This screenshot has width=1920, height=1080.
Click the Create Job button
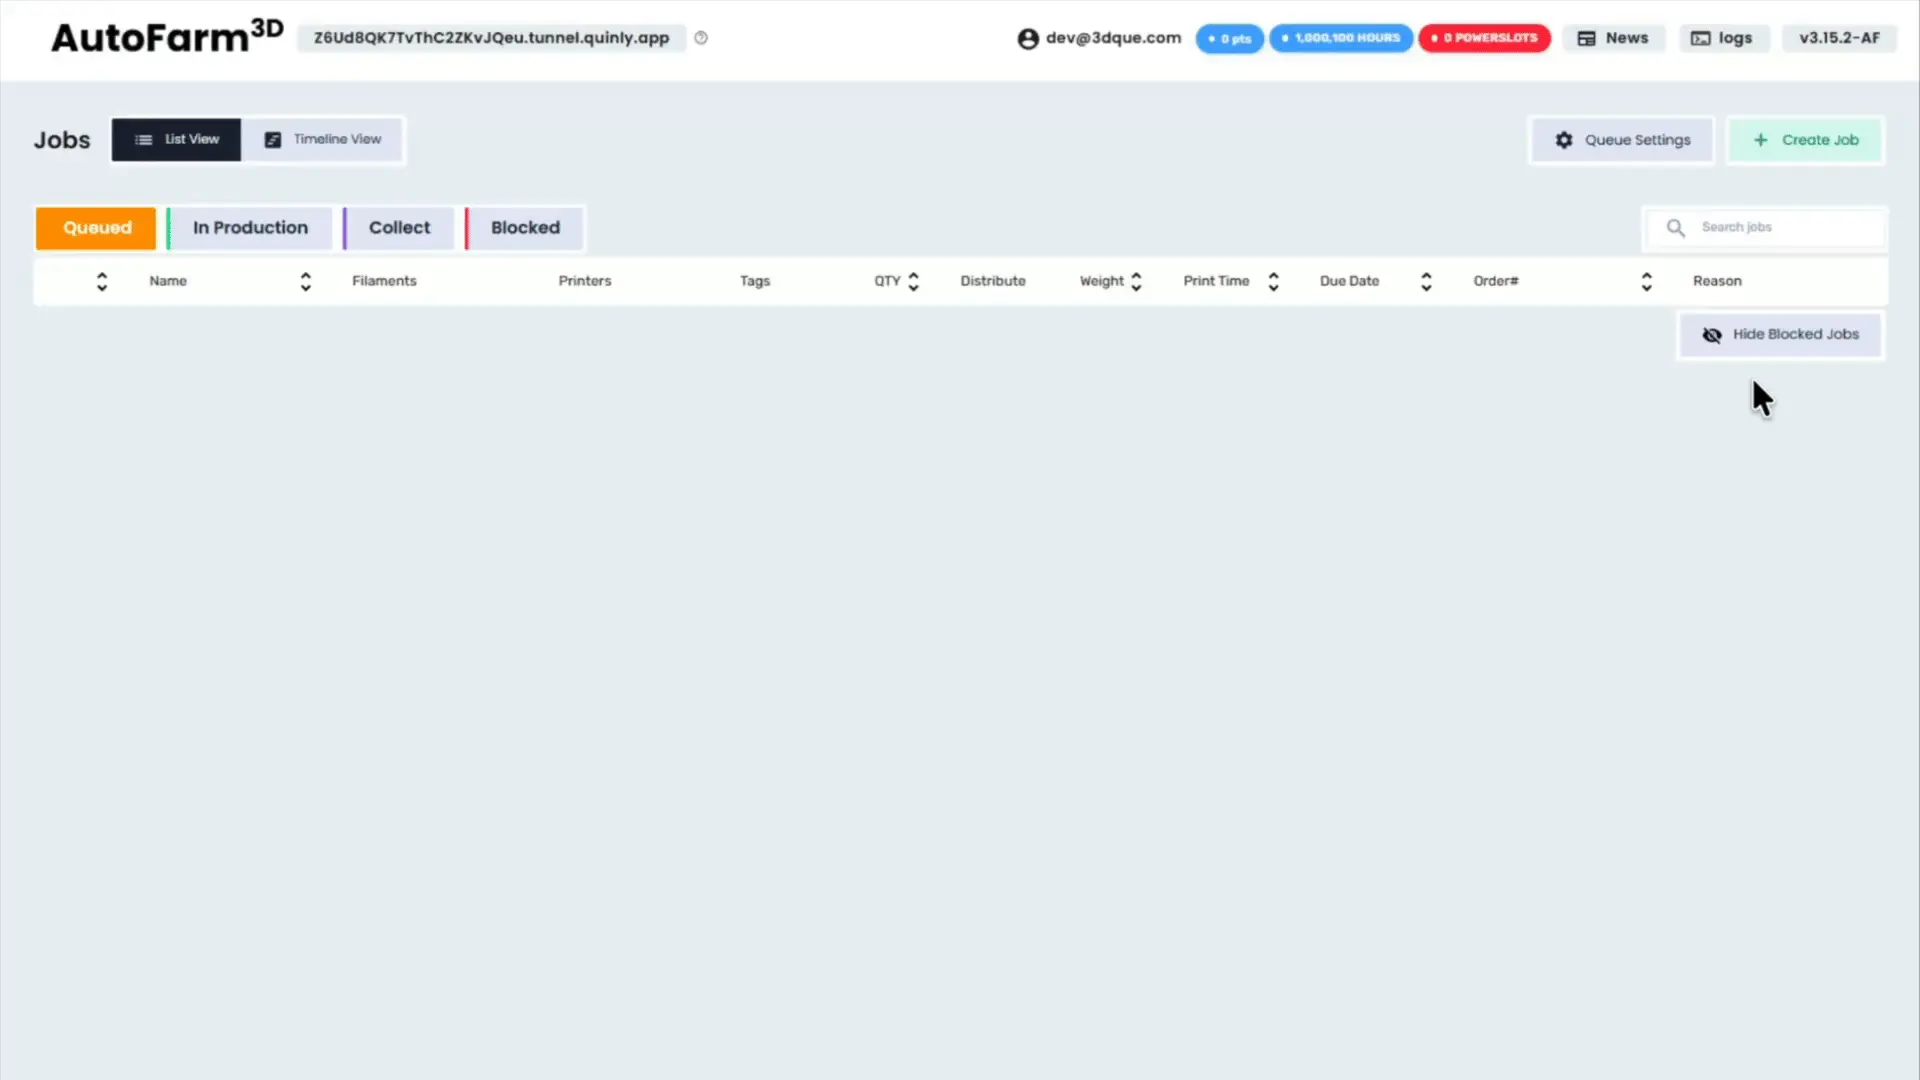pos(1805,140)
